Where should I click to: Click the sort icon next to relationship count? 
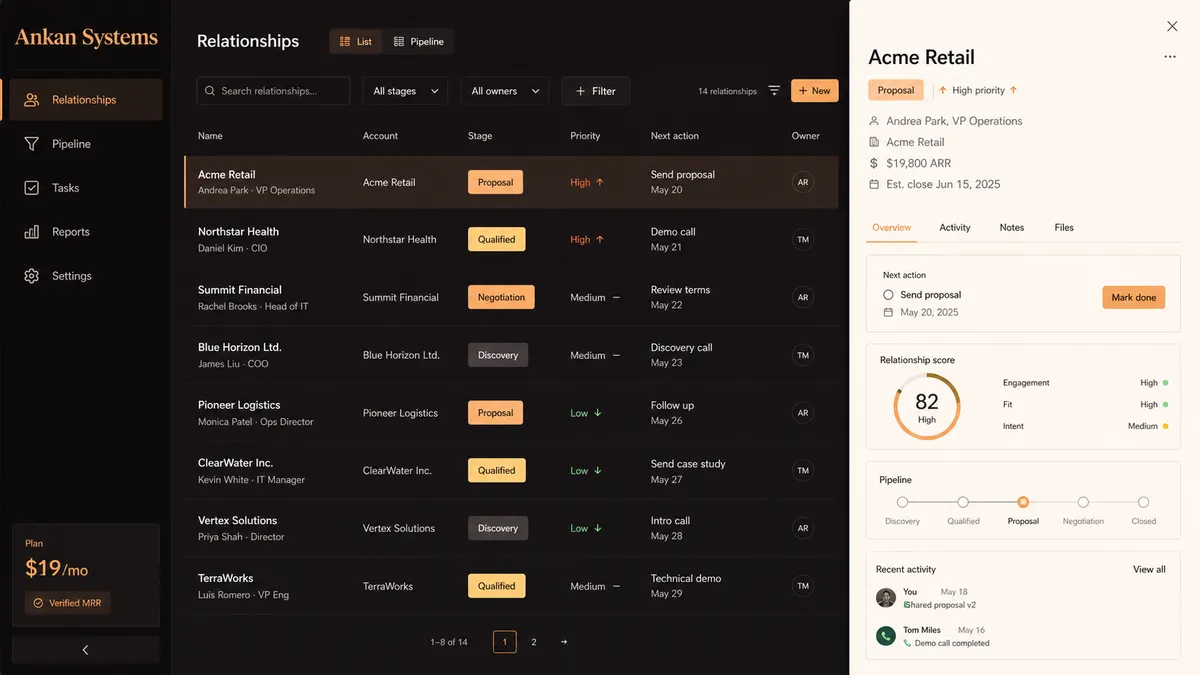774,90
